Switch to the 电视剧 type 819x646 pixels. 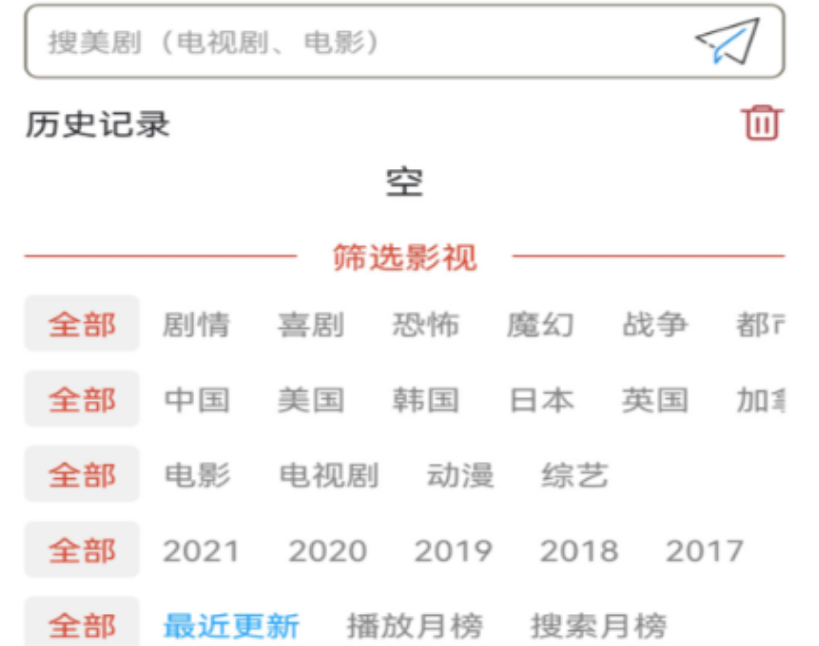click(x=328, y=475)
